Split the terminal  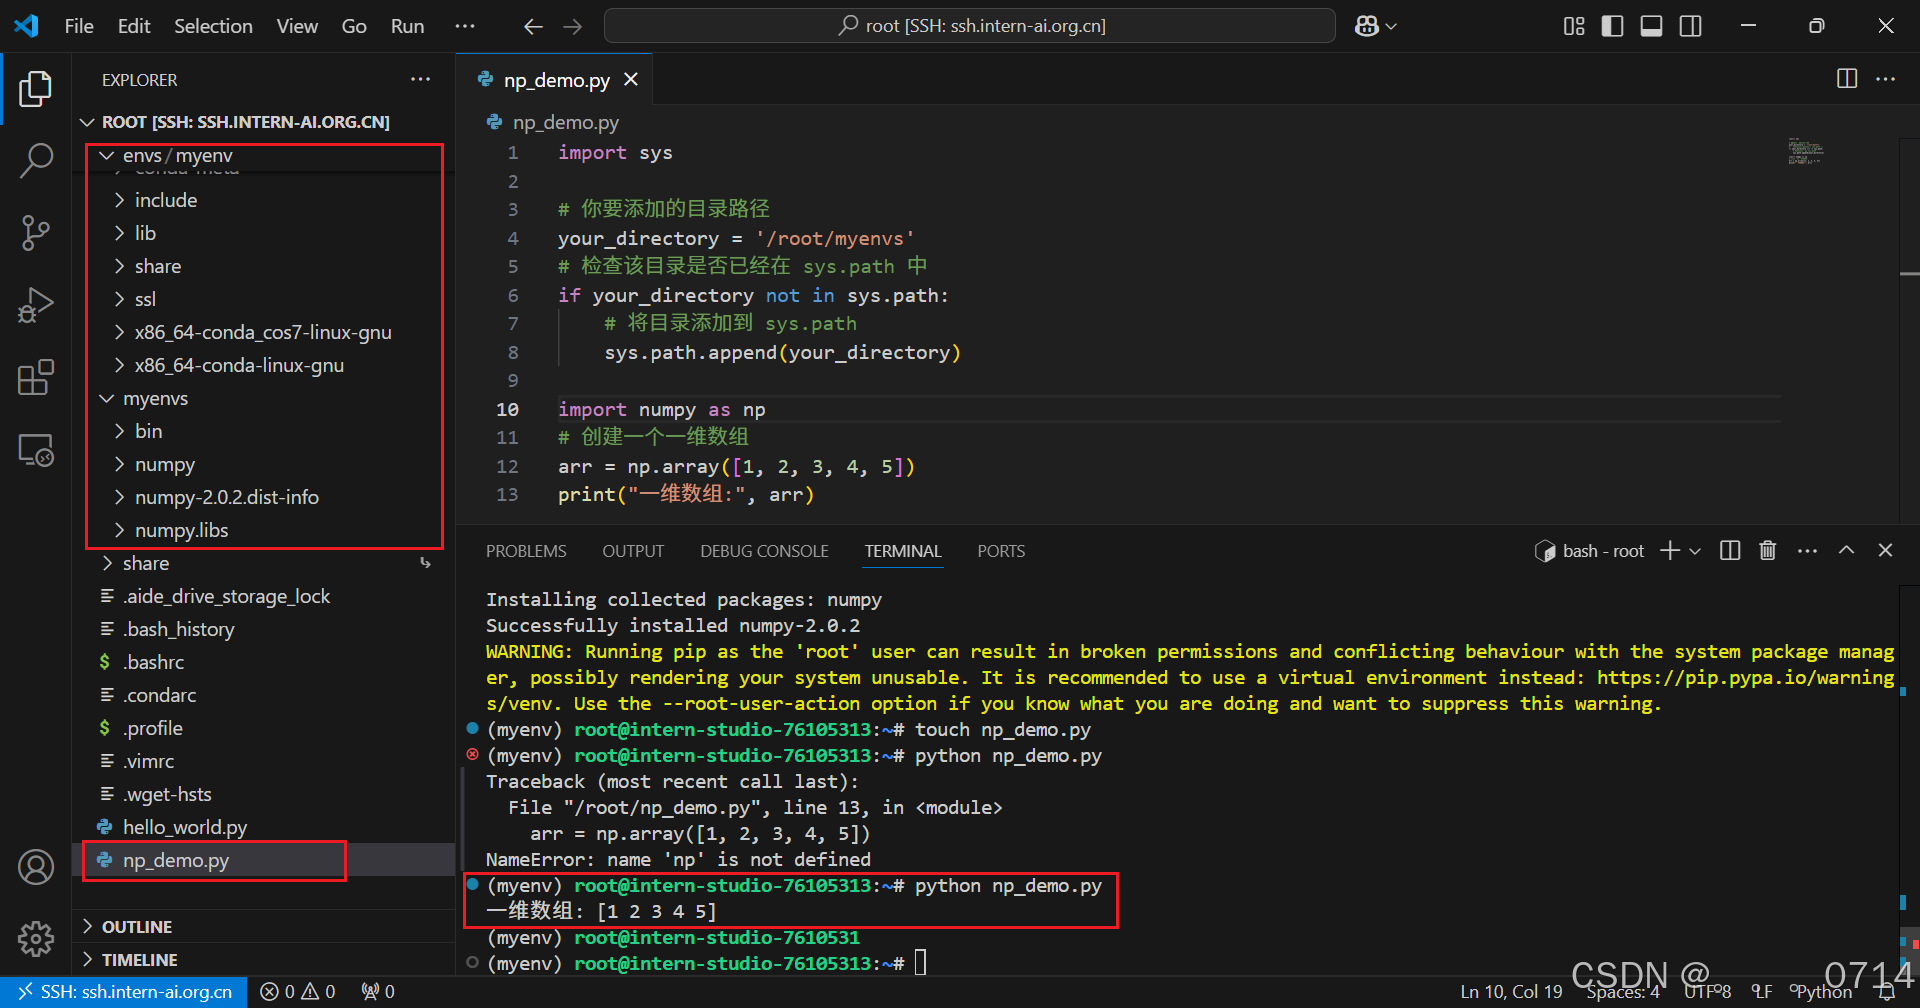tap(1730, 550)
